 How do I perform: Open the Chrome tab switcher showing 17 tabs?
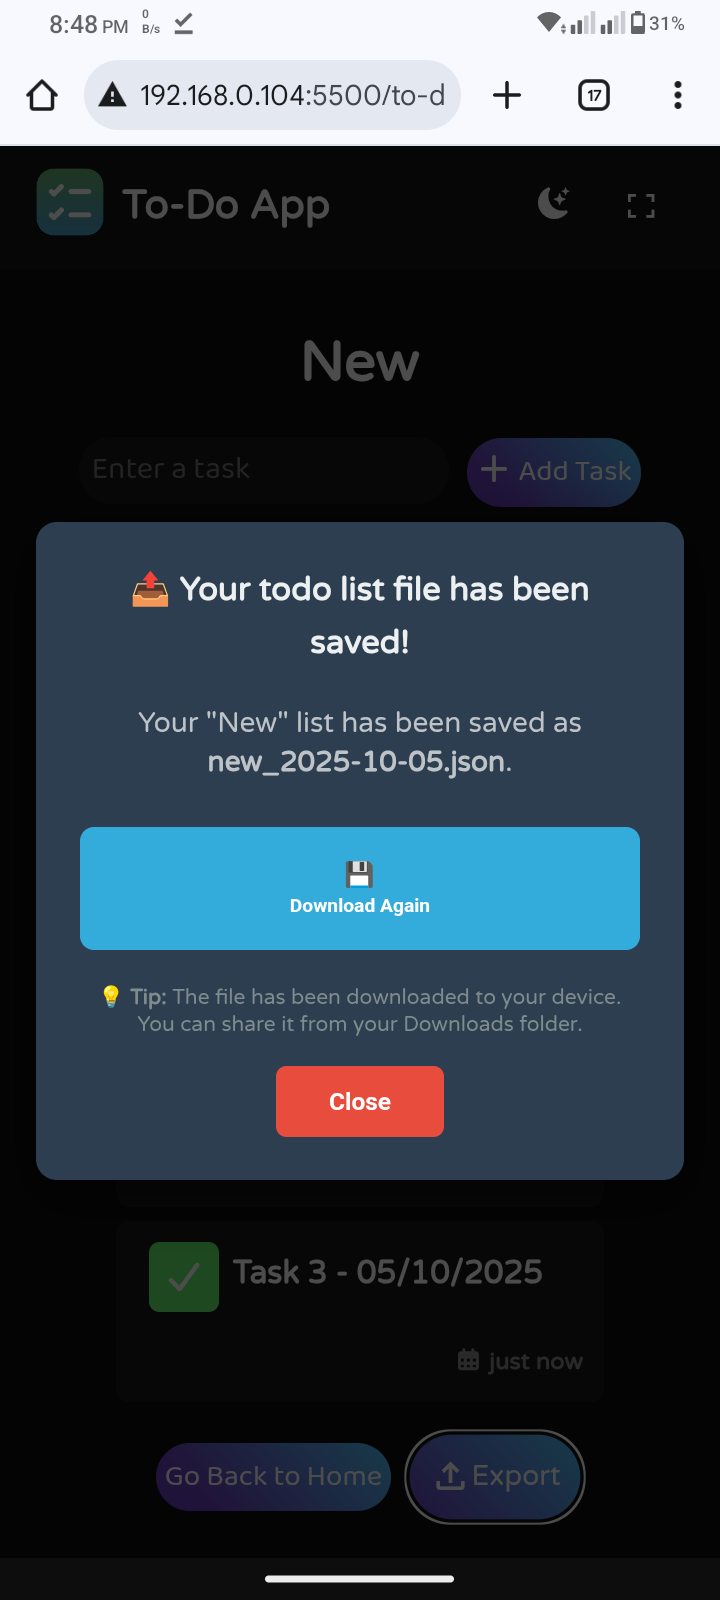click(593, 95)
